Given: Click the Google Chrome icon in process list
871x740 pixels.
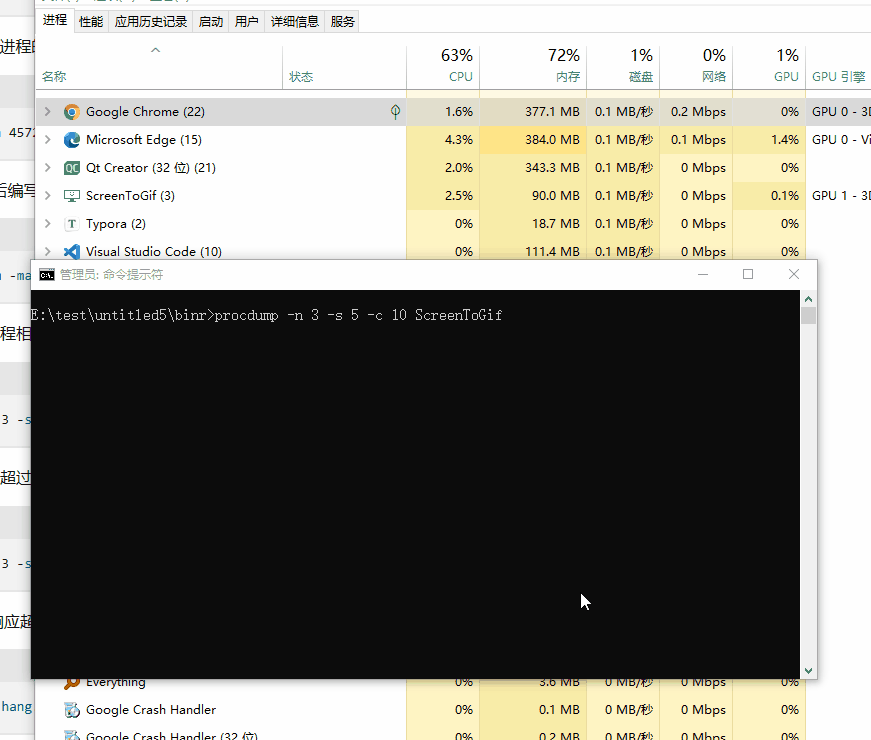Looking at the screenshot, I should 72,112.
